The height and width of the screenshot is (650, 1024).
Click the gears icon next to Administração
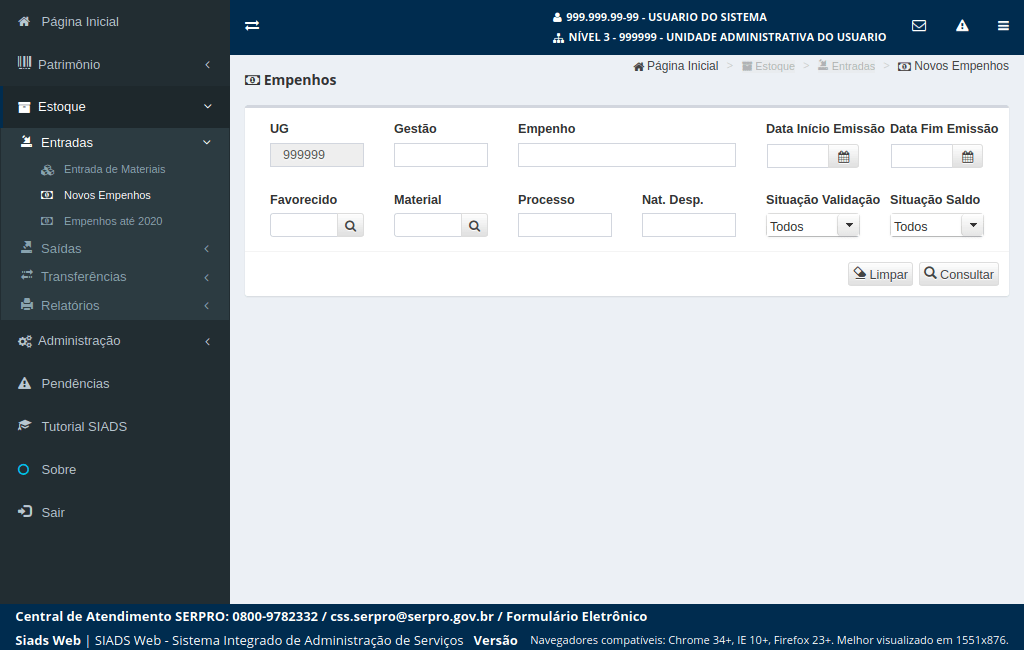coord(25,341)
